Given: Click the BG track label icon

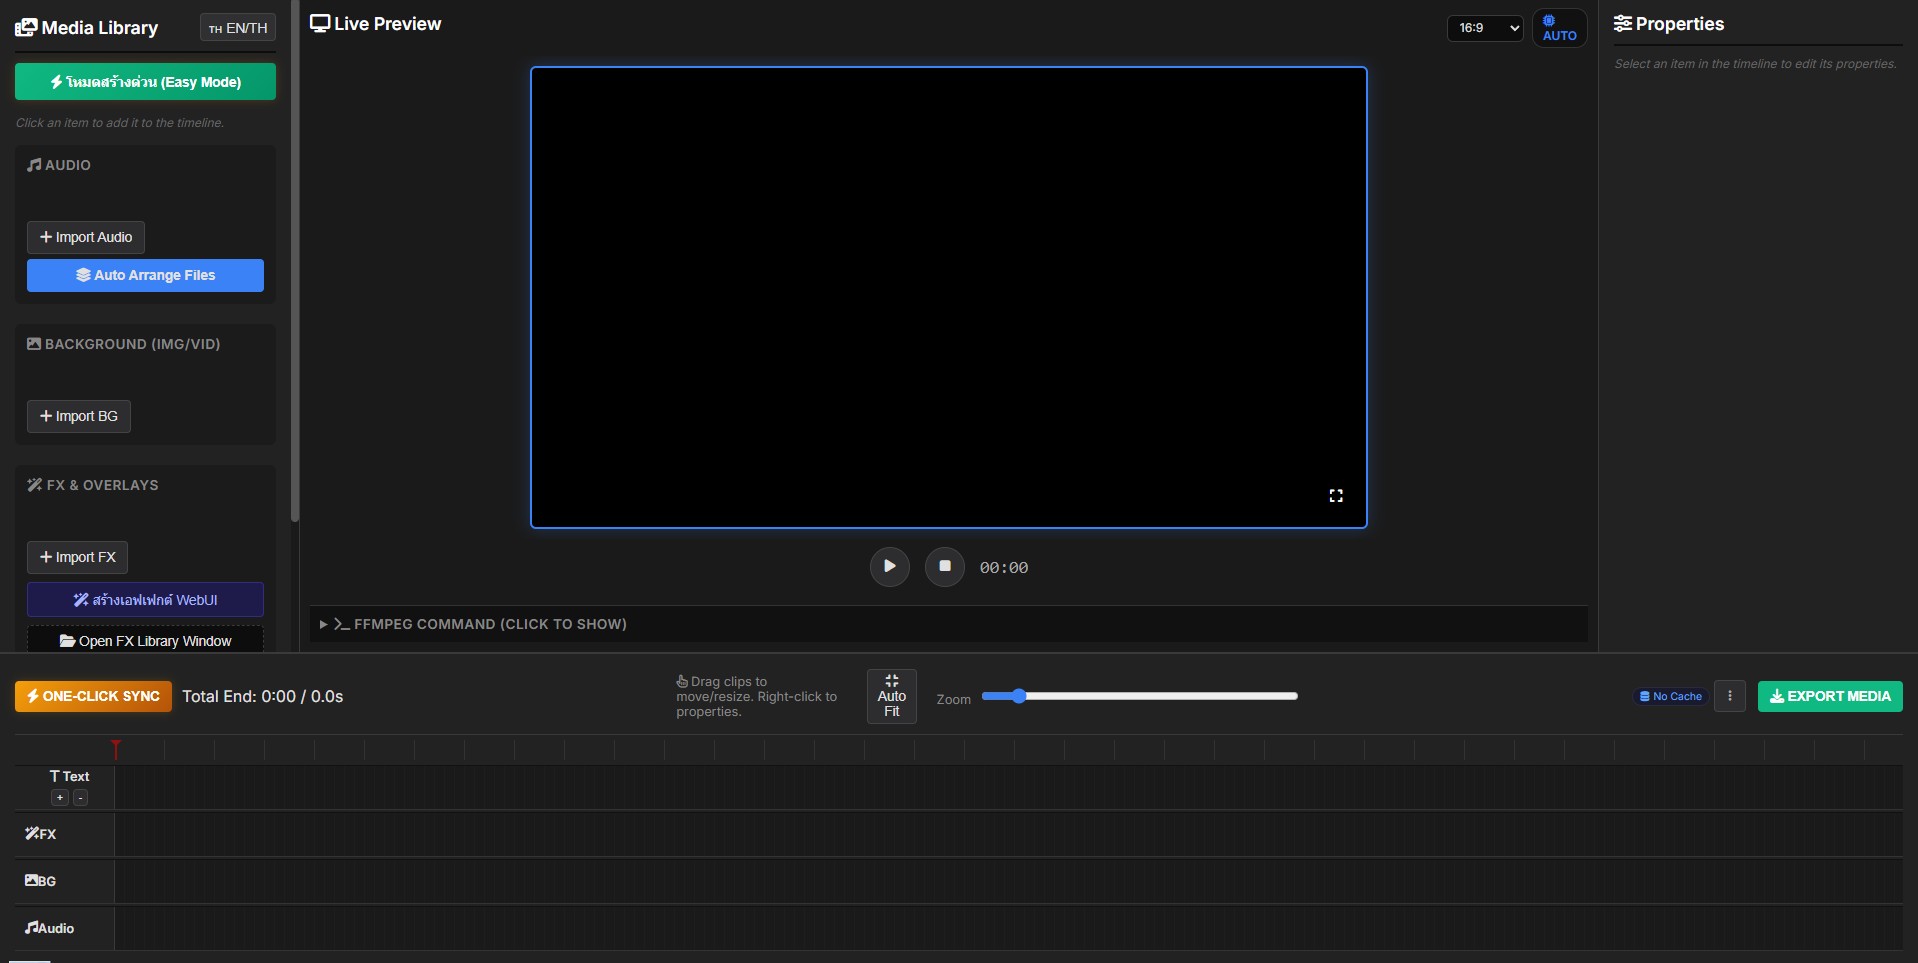Looking at the screenshot, I should (x=33, y=880).
